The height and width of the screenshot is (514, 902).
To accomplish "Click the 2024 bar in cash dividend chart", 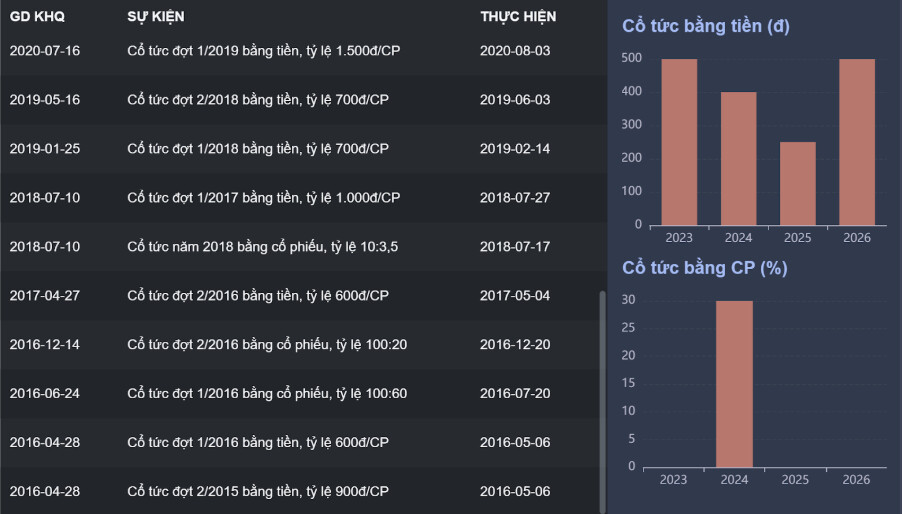I will pos(738,158).
